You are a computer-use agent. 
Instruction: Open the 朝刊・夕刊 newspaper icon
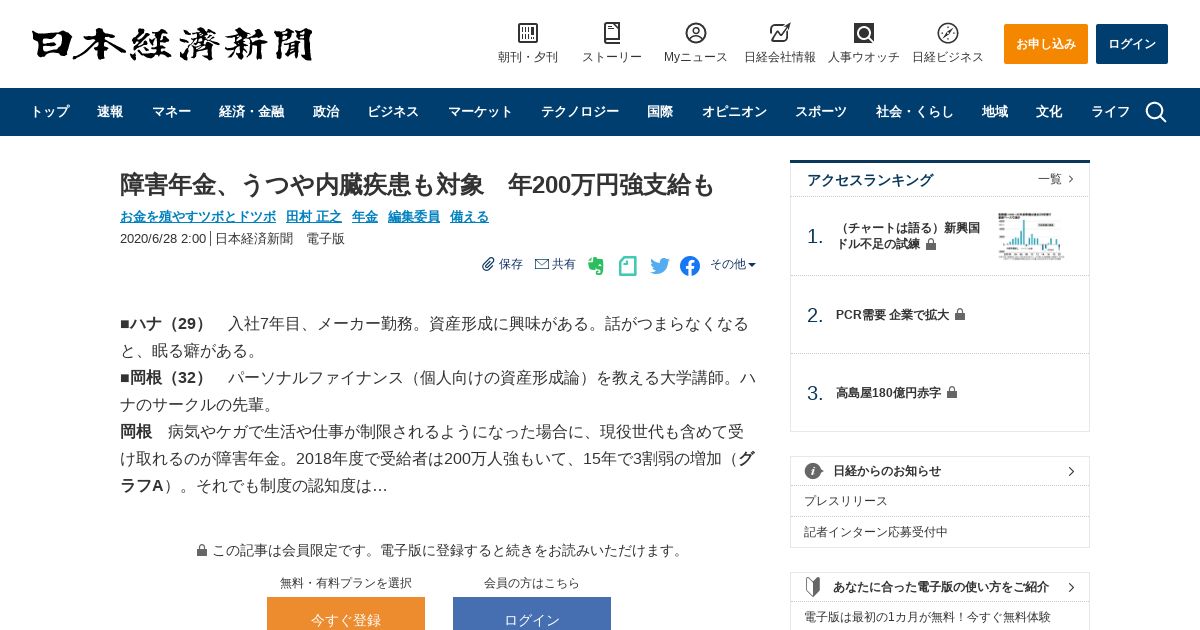click(528, 33)
